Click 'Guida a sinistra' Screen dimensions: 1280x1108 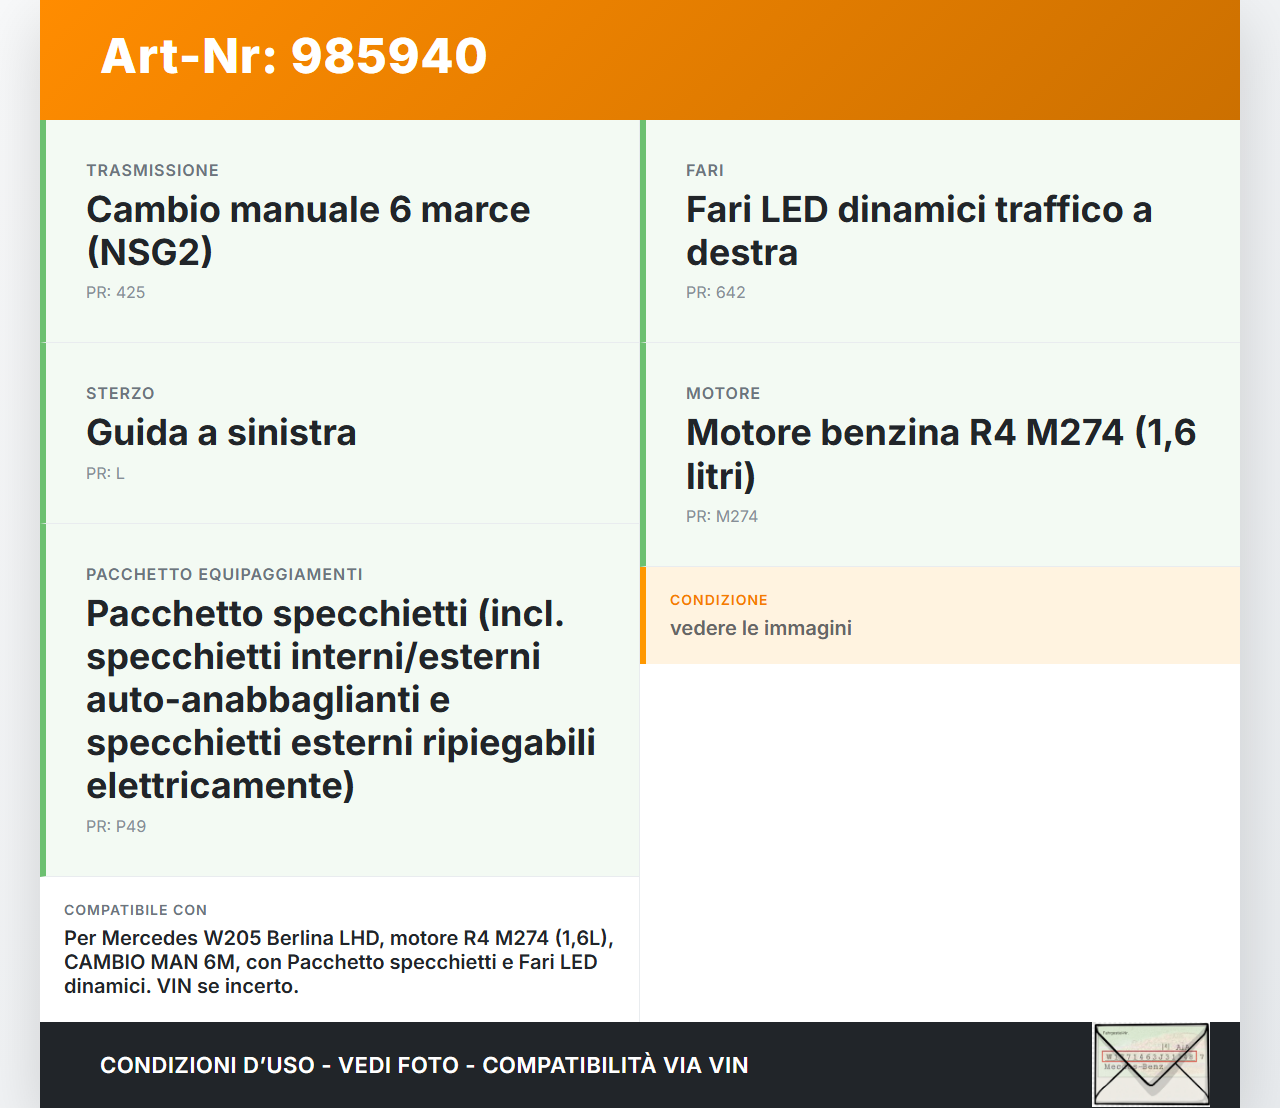coord(221,434)
